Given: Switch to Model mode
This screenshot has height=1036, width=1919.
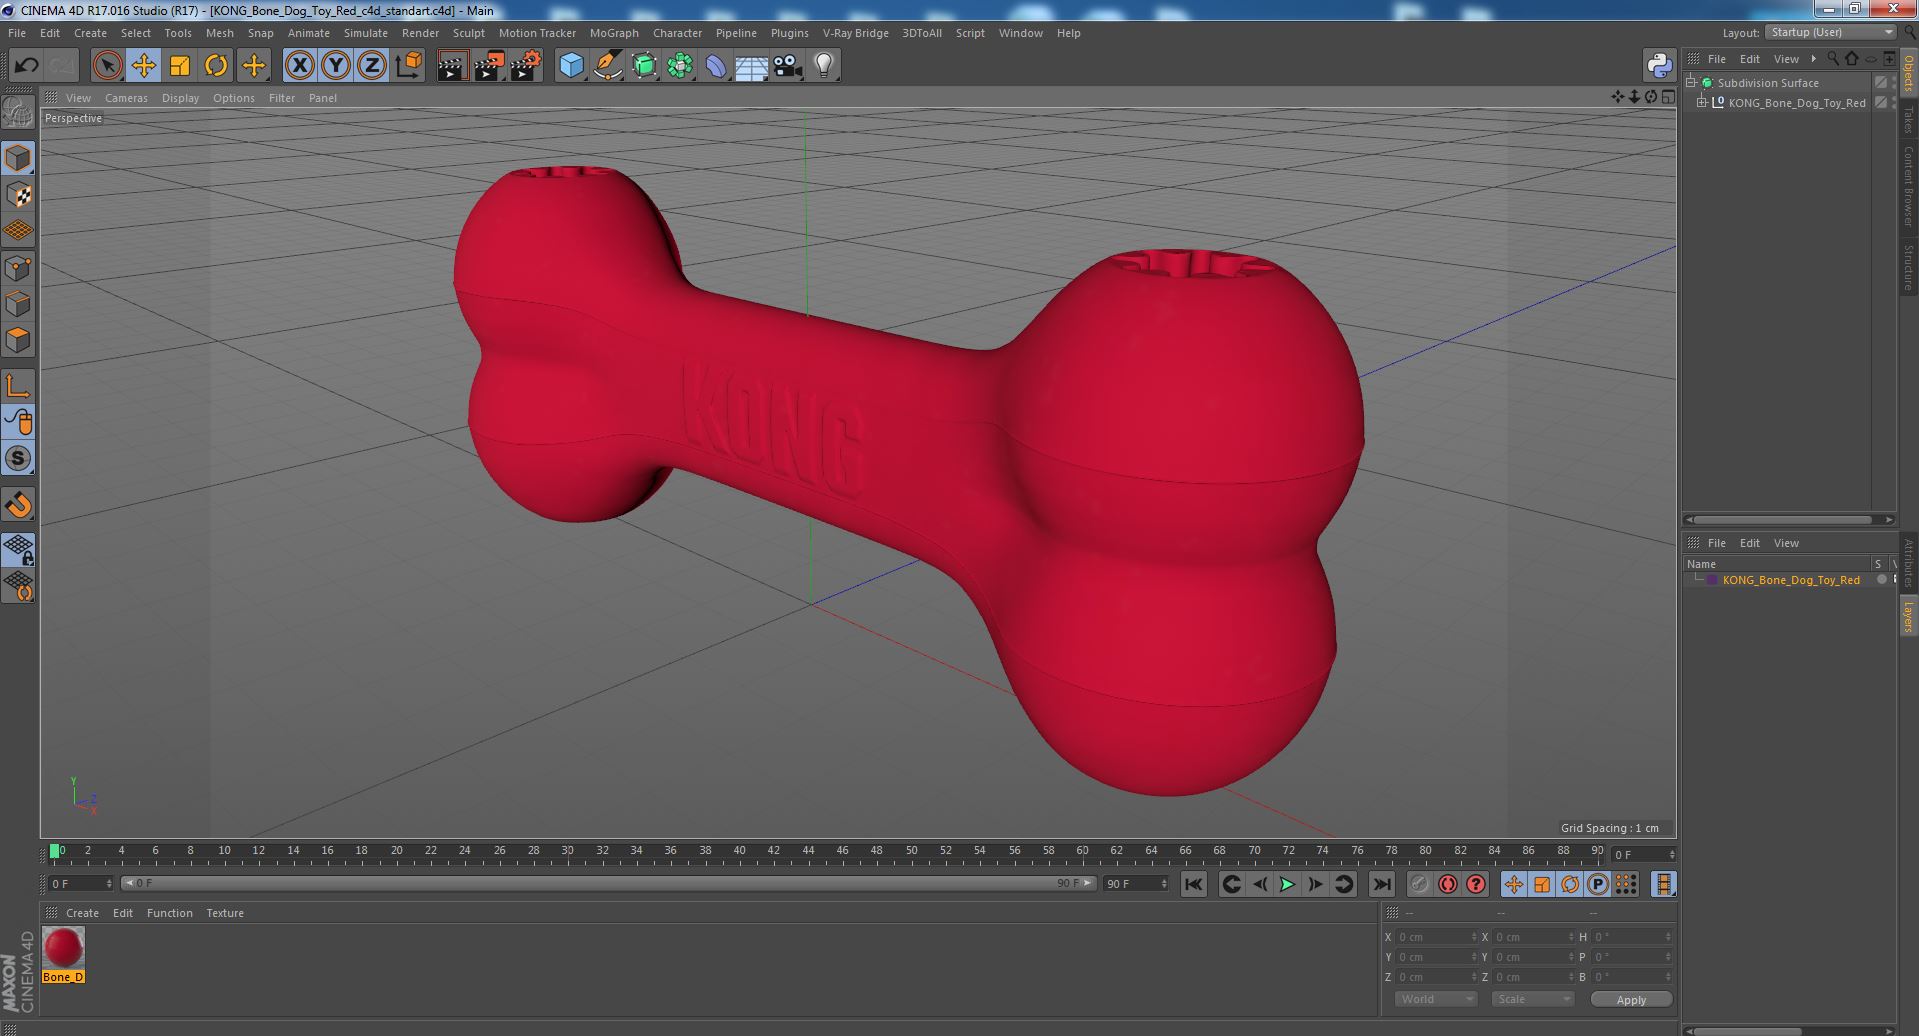Looking at the screenshot, I should coord(18,158).
